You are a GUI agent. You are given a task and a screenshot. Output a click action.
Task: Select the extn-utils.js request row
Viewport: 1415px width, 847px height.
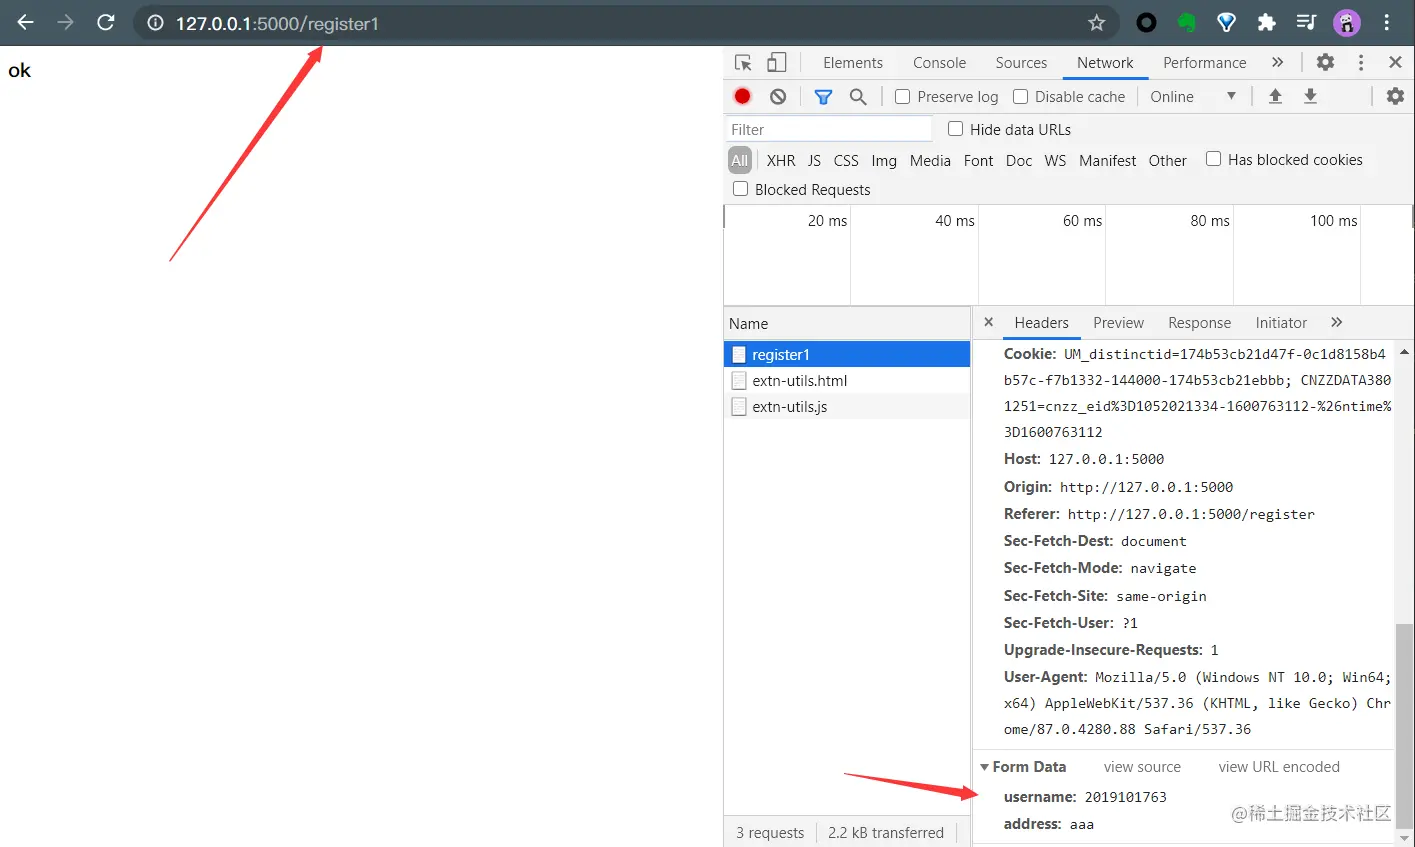coord(847,406)
